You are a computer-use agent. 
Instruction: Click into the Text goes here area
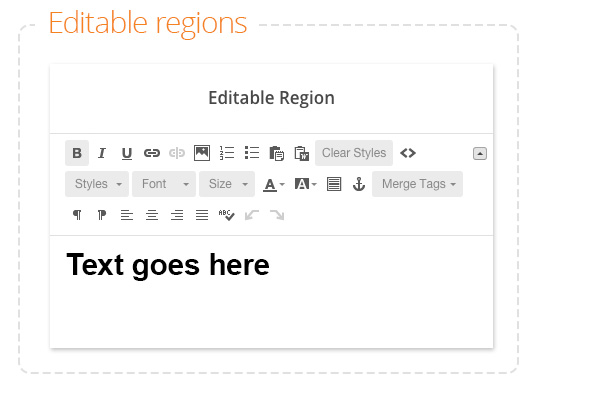[x=271, y=291]
